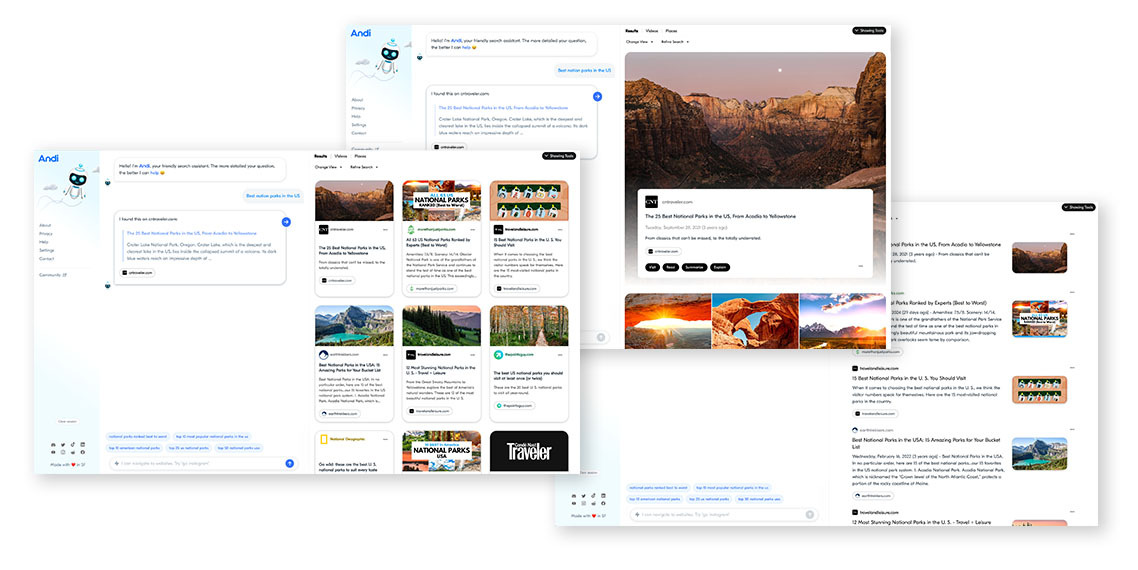Click the Read button on the feature card
This screenshot has height=570, width=1138.
point(671,267)
